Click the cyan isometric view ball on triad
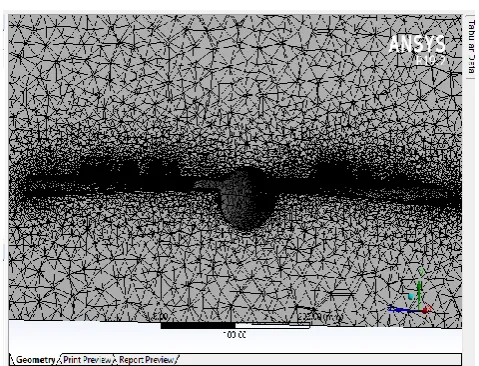Viewport: 479px width, 366px height. click(x=411, y=296)
